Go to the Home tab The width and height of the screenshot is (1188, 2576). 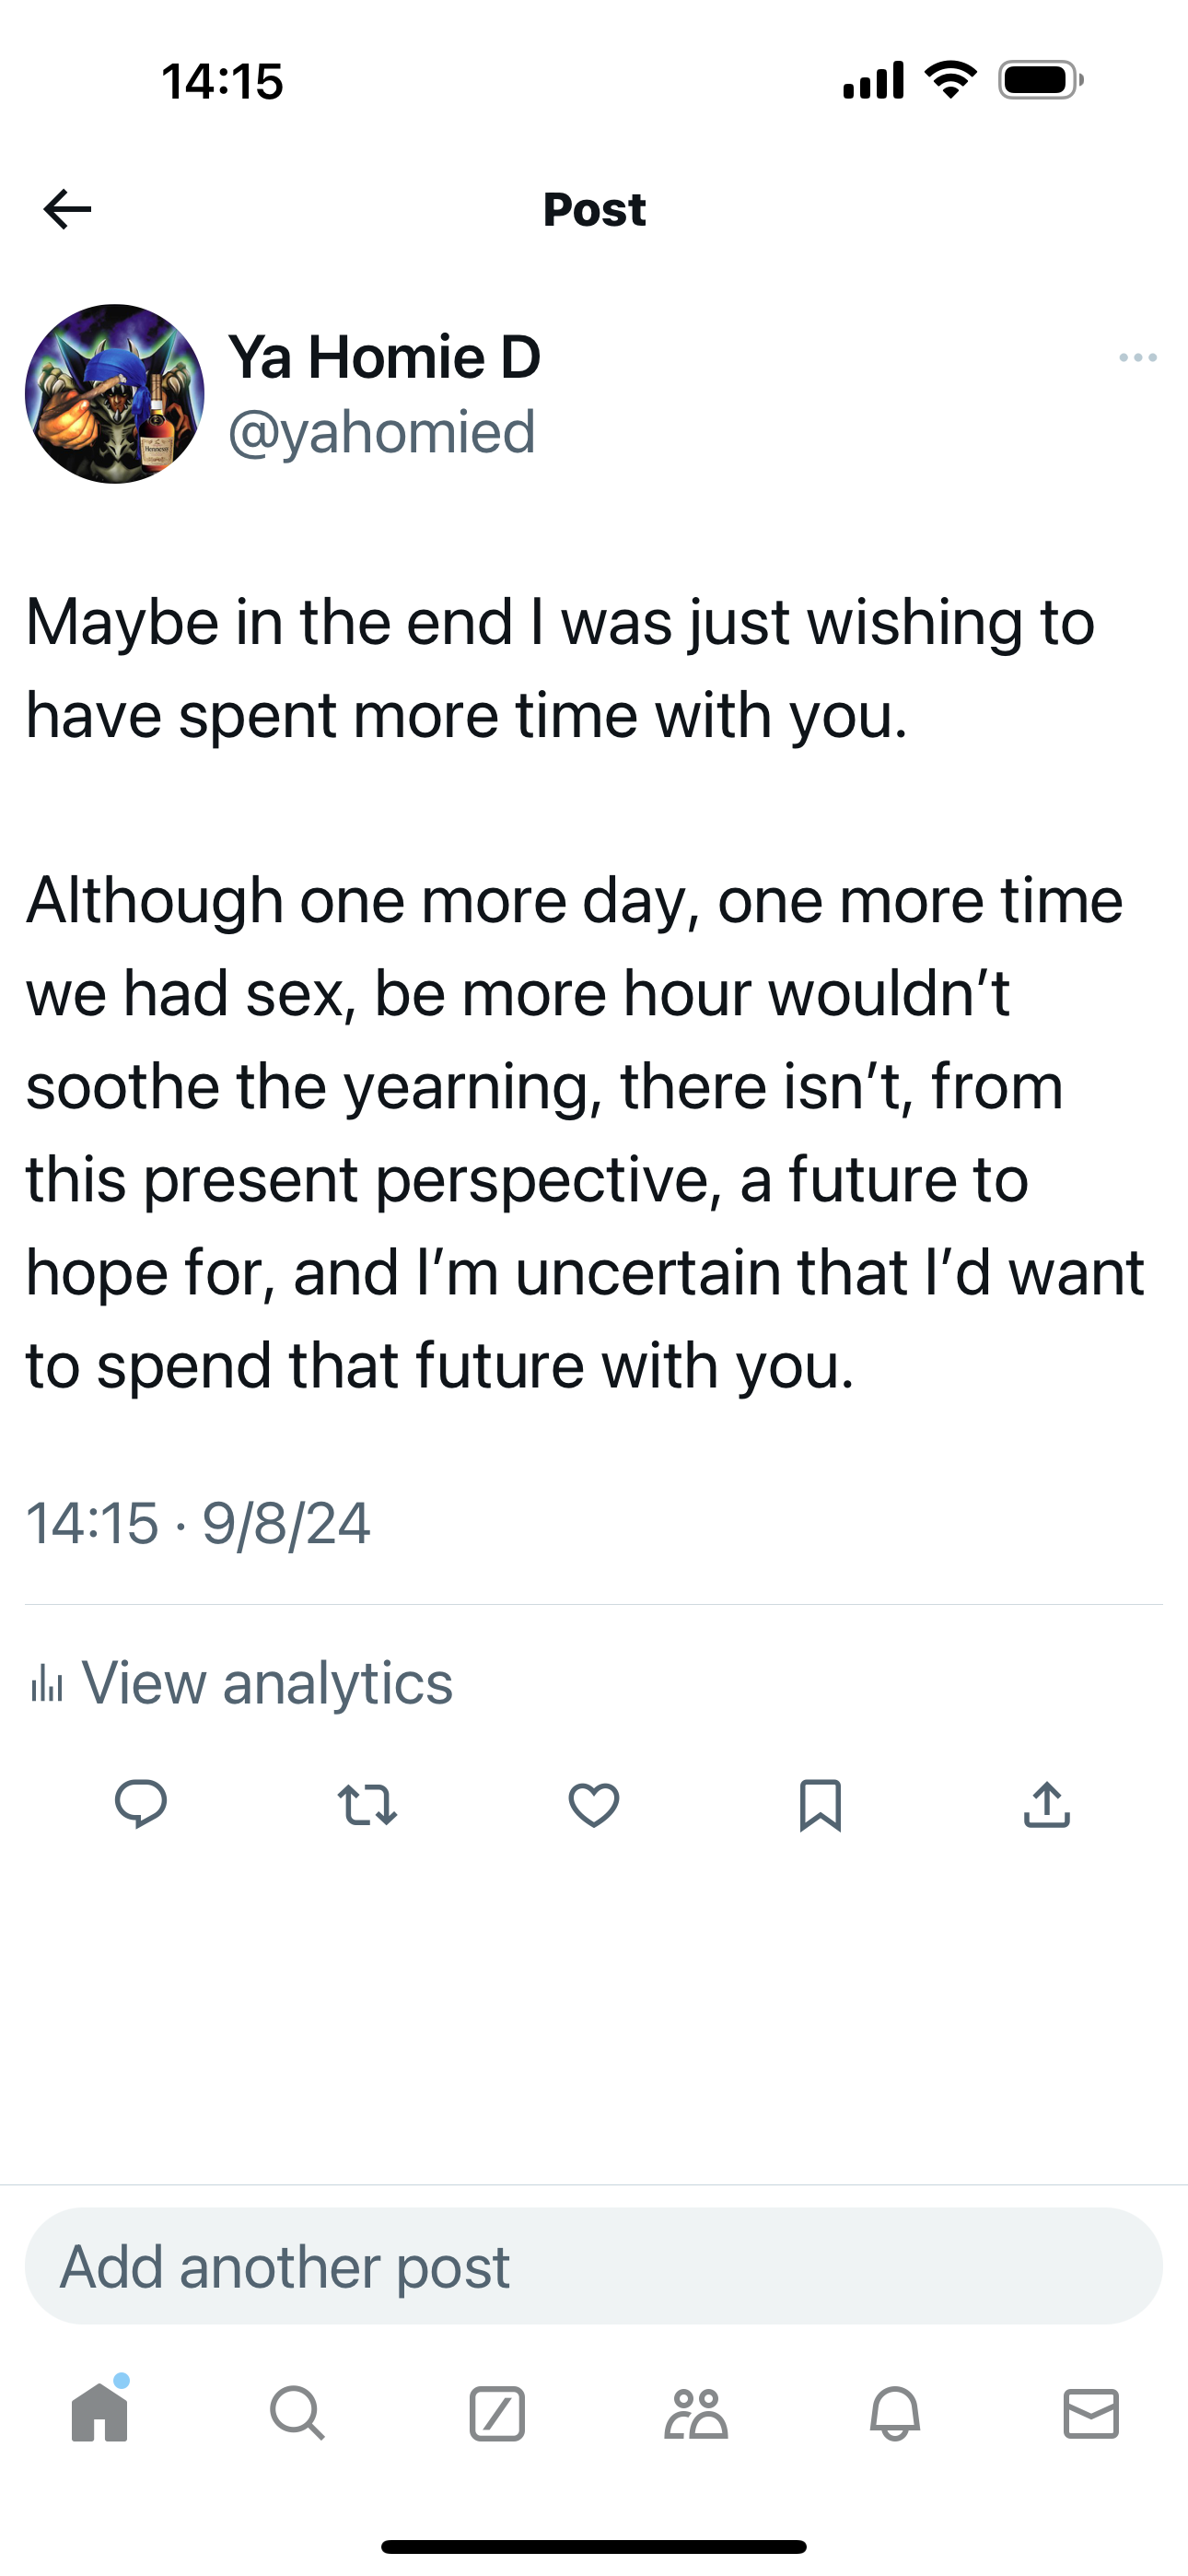100,2413
